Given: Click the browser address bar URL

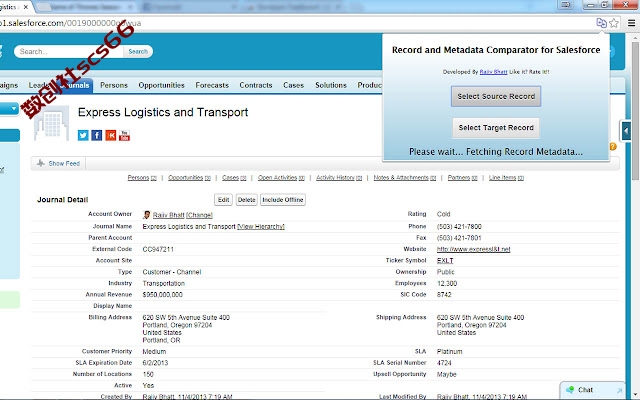Looking at the screenshot, I should tap(70, 23).
